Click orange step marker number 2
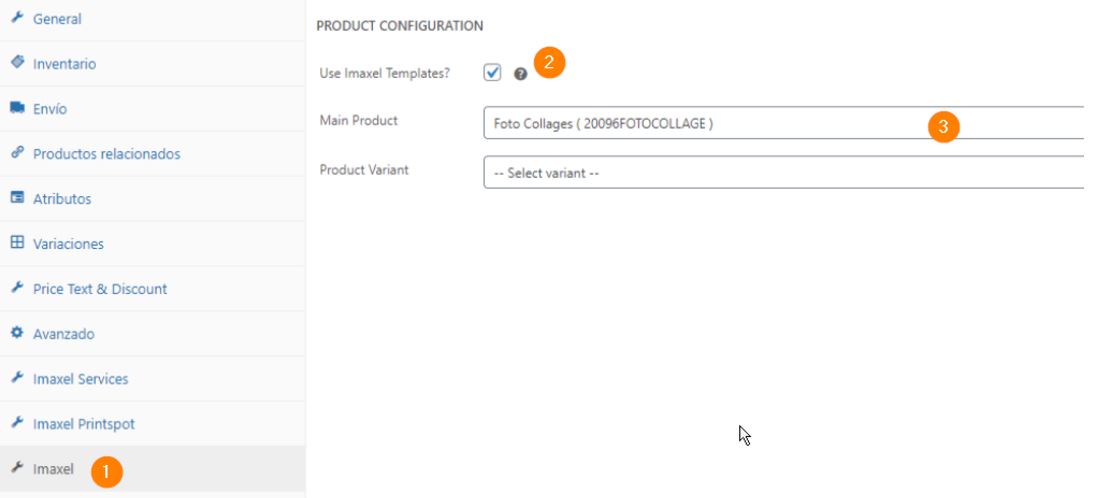Image resolution: width=1105 pixels, height=498 pixels. tap(549, 62)
